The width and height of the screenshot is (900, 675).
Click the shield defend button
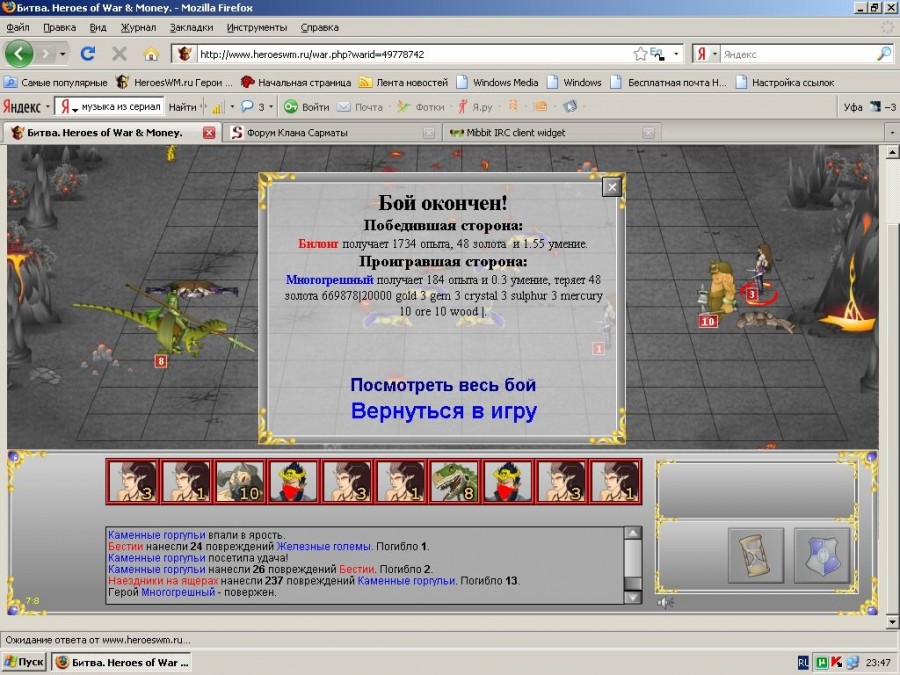coord(821,556)
